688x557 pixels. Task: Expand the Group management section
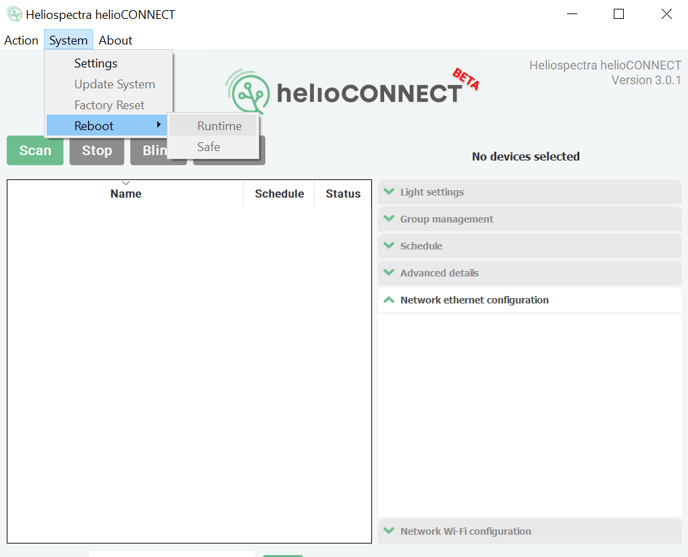[x=530, y=219]
